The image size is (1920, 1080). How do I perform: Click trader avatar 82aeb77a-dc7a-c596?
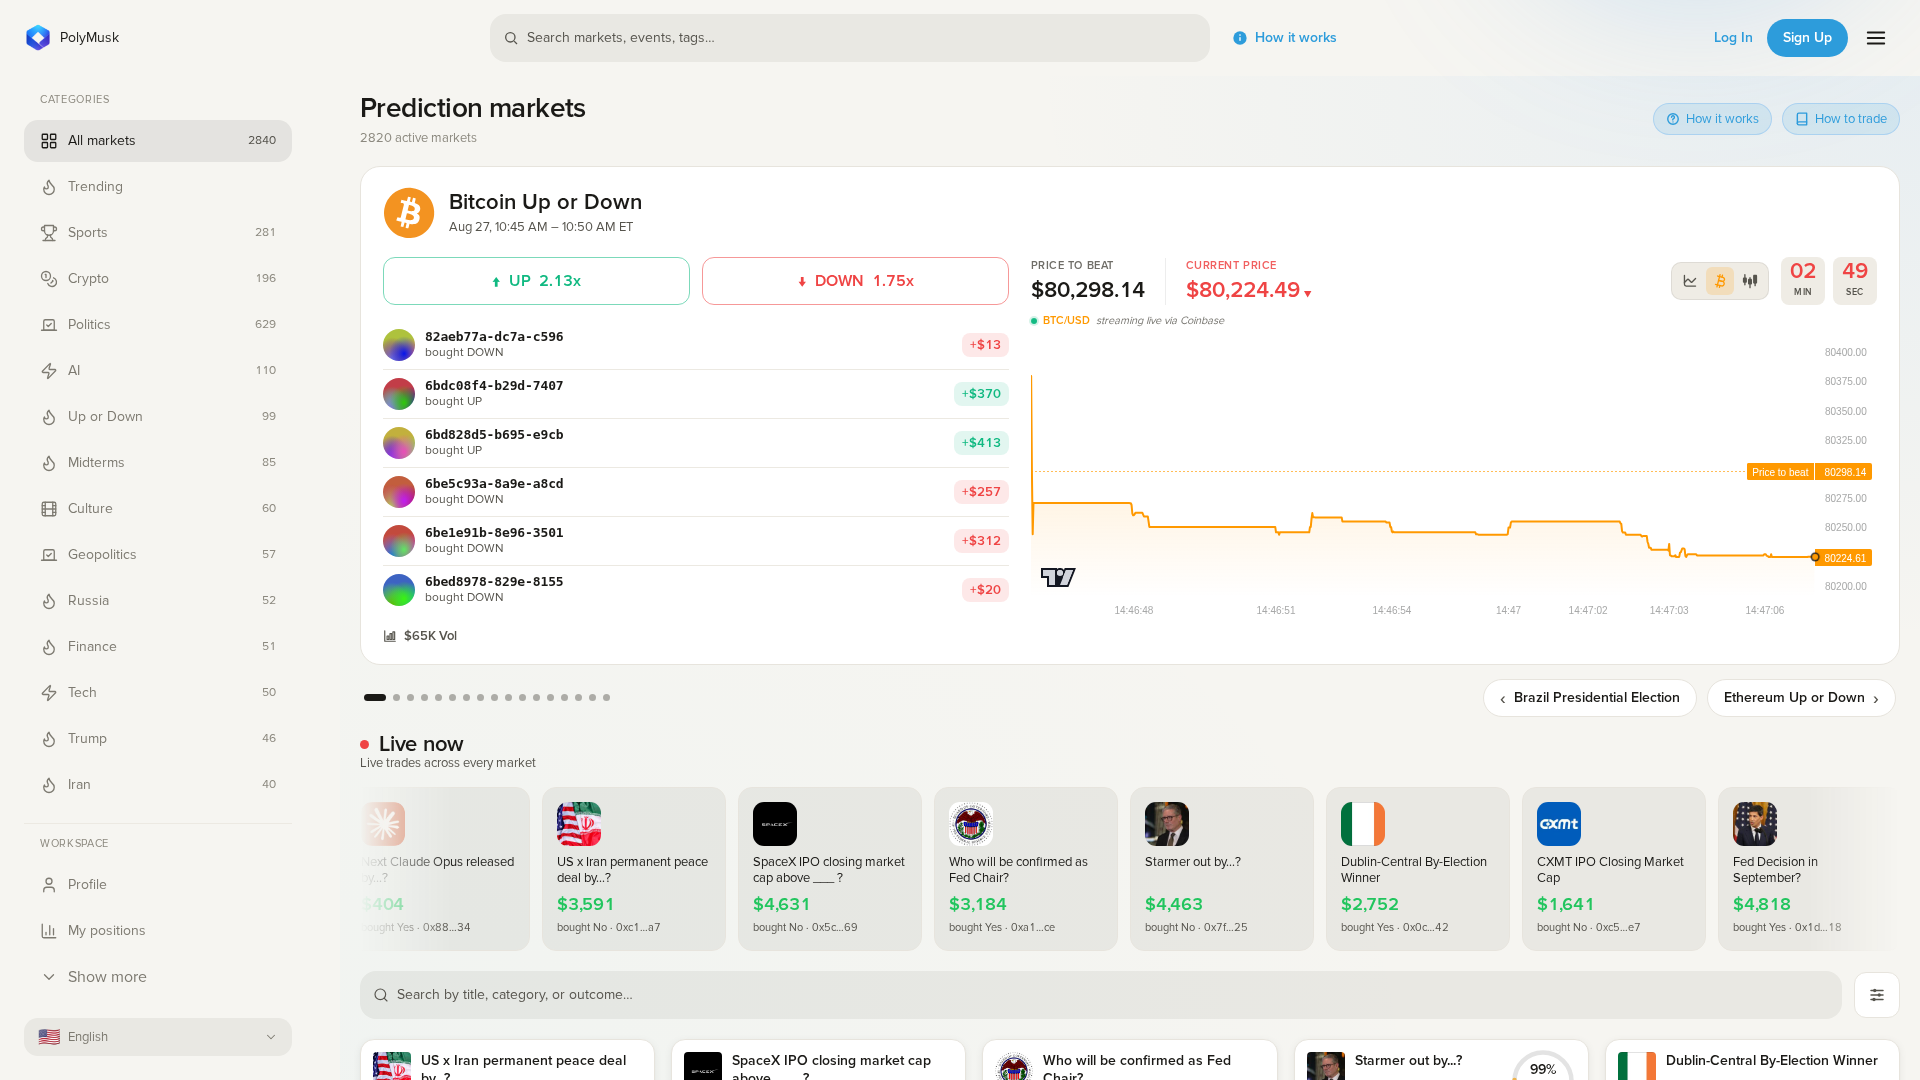pyautogui.click(x=399, y=345)
